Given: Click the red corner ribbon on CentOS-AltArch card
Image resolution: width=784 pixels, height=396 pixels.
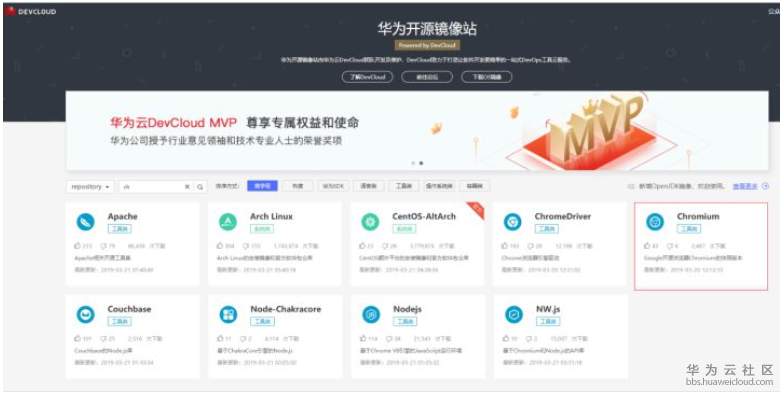Looking at the screenshot, I should (x=476, y=210).
